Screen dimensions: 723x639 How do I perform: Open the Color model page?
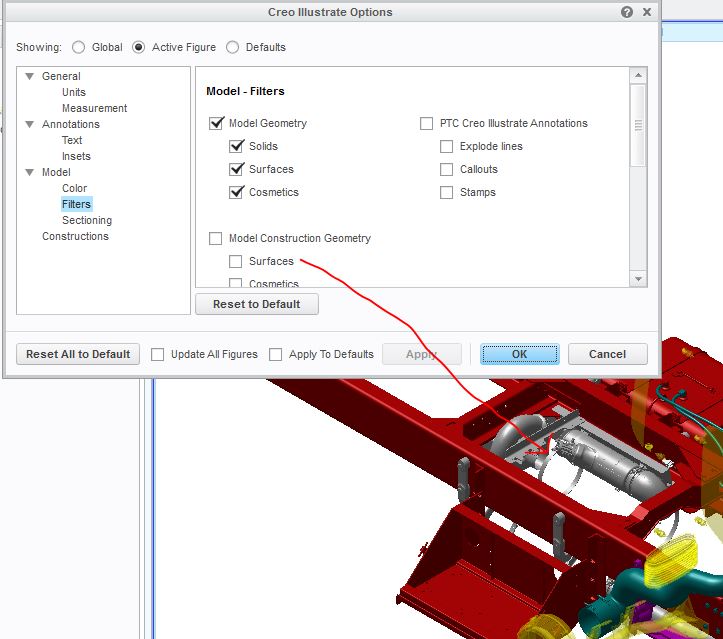74,188
